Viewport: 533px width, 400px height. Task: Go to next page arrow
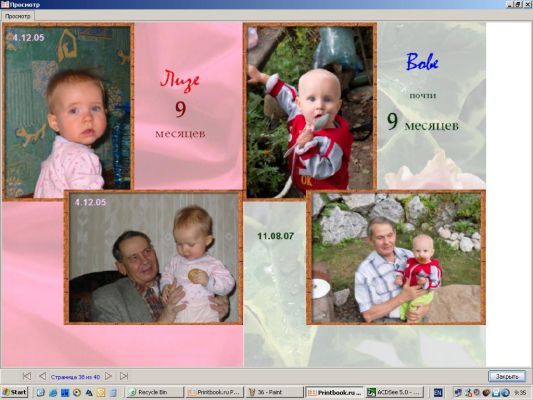[x=108, y=376]
